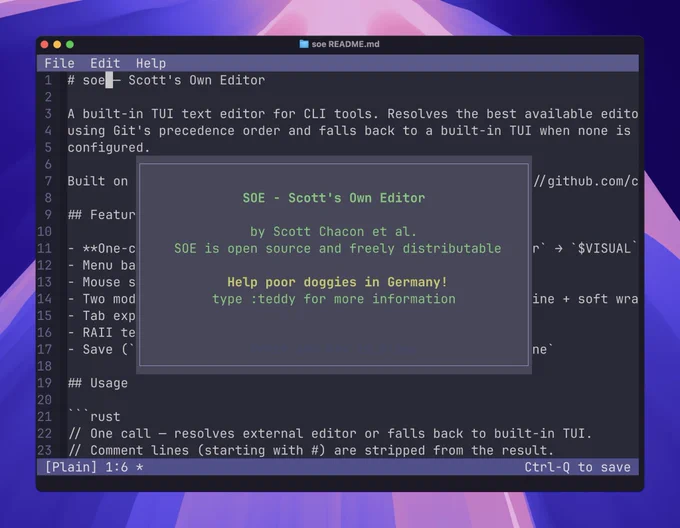Click 'configured.' on line 5

click(109, 147)
